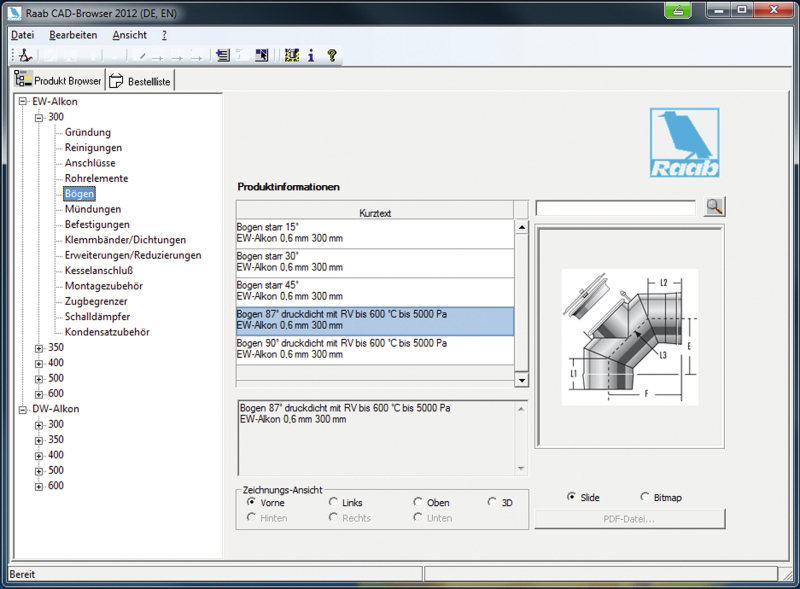Screen dimensions: 800x589
Task: Click the description text box
Action: pyautogui.click(x=383, y=438)
